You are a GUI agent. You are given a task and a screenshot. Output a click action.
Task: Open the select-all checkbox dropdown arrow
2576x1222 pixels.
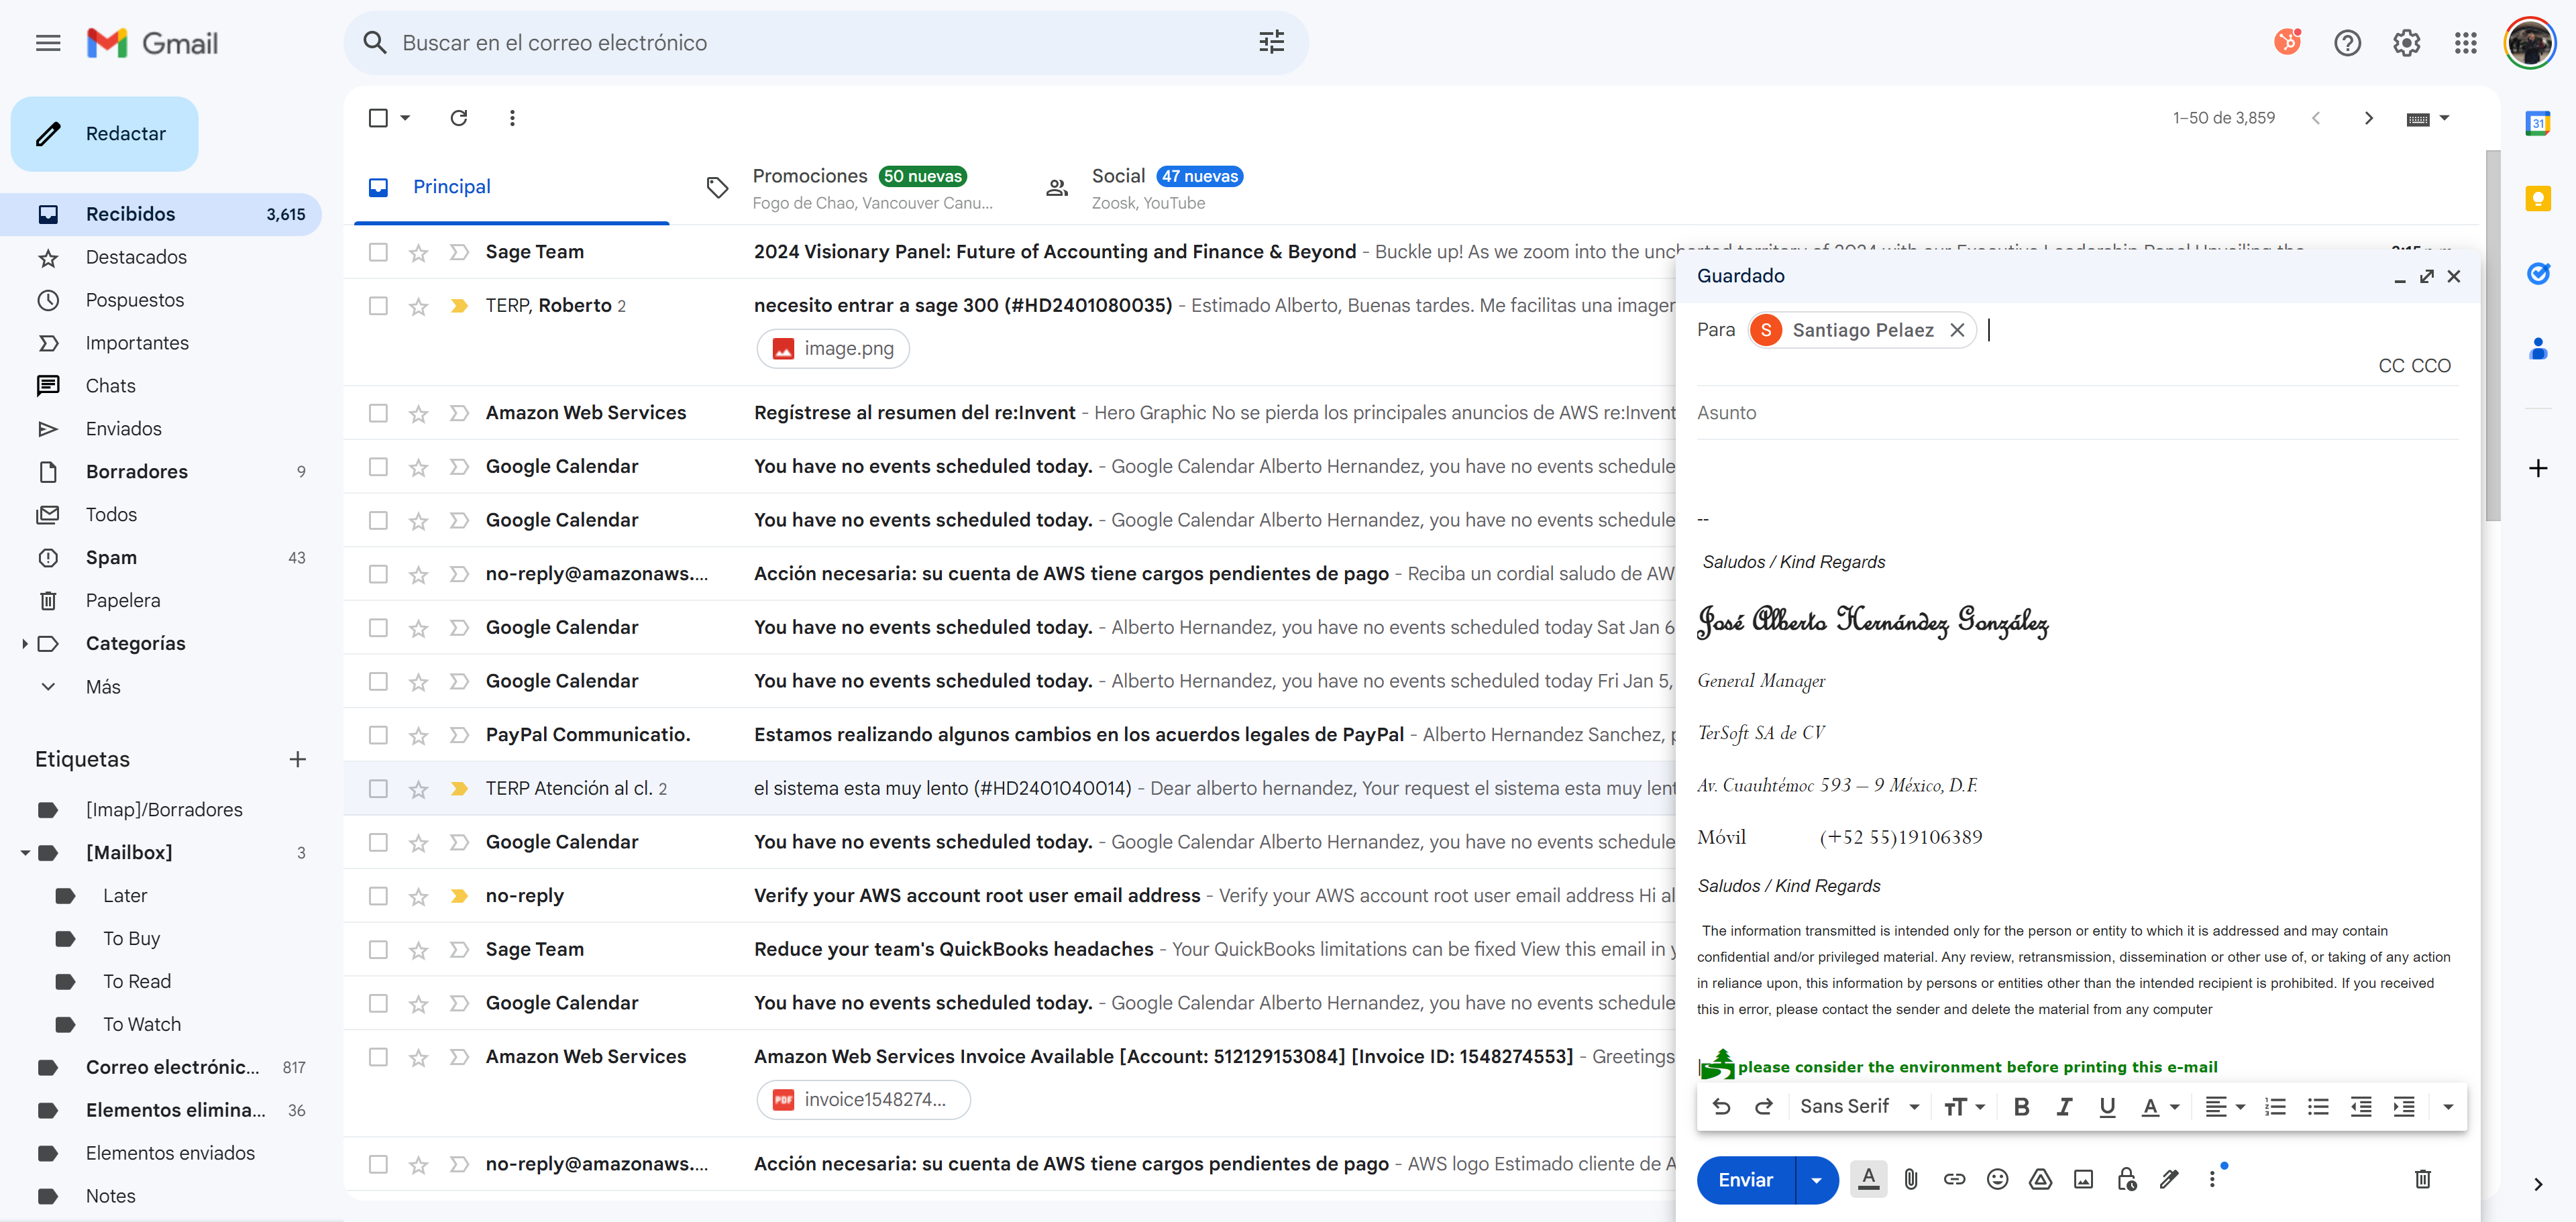coord(405,118)
